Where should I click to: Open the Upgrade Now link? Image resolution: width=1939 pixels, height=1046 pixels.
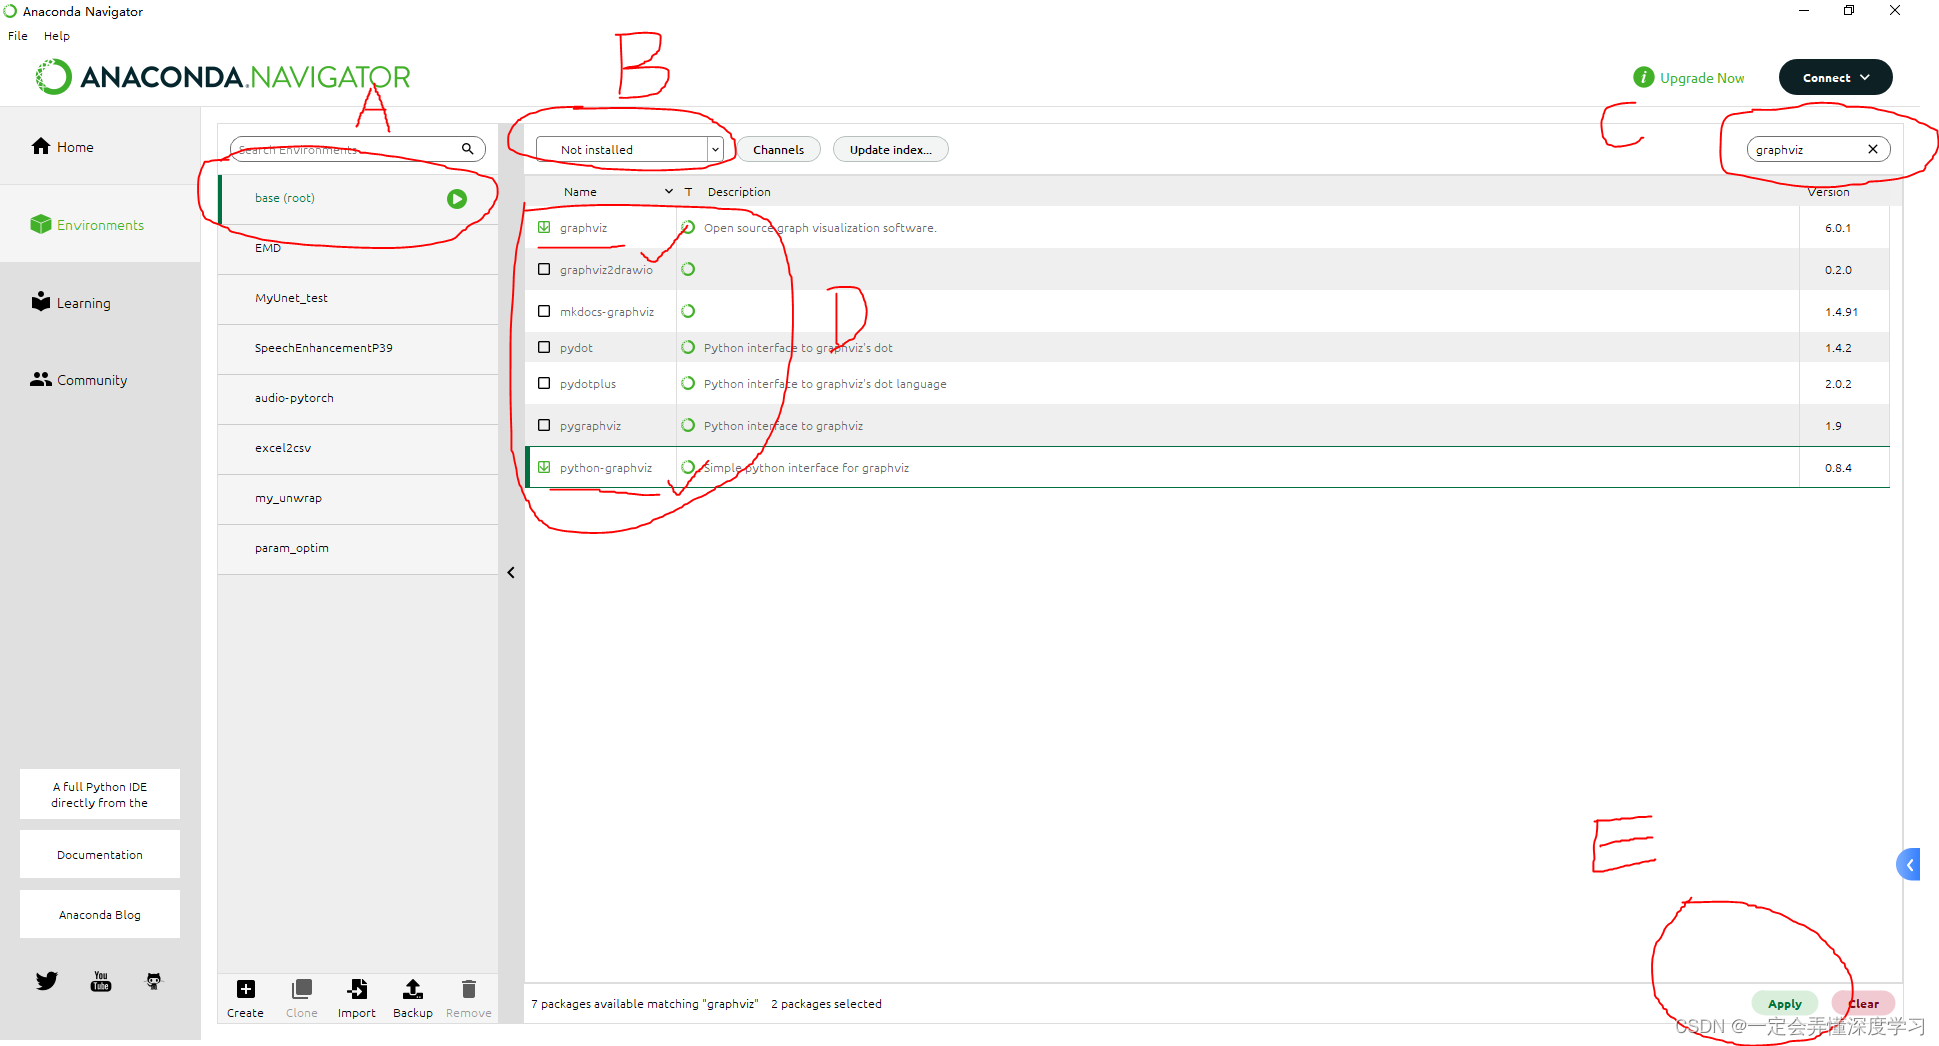pyautogui.click(x=1702, y=78)
